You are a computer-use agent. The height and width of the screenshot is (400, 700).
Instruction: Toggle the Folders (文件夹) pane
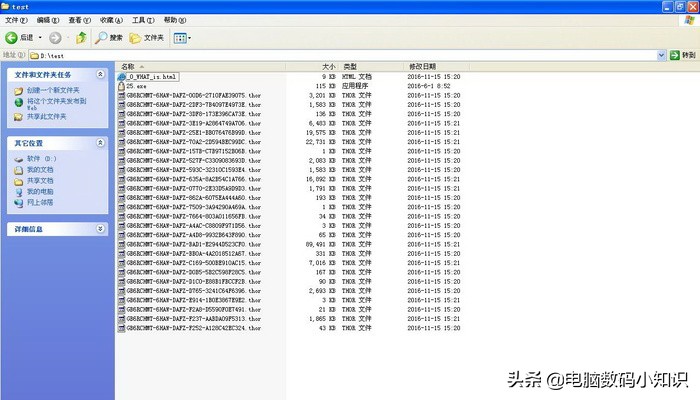click(146, 38)
